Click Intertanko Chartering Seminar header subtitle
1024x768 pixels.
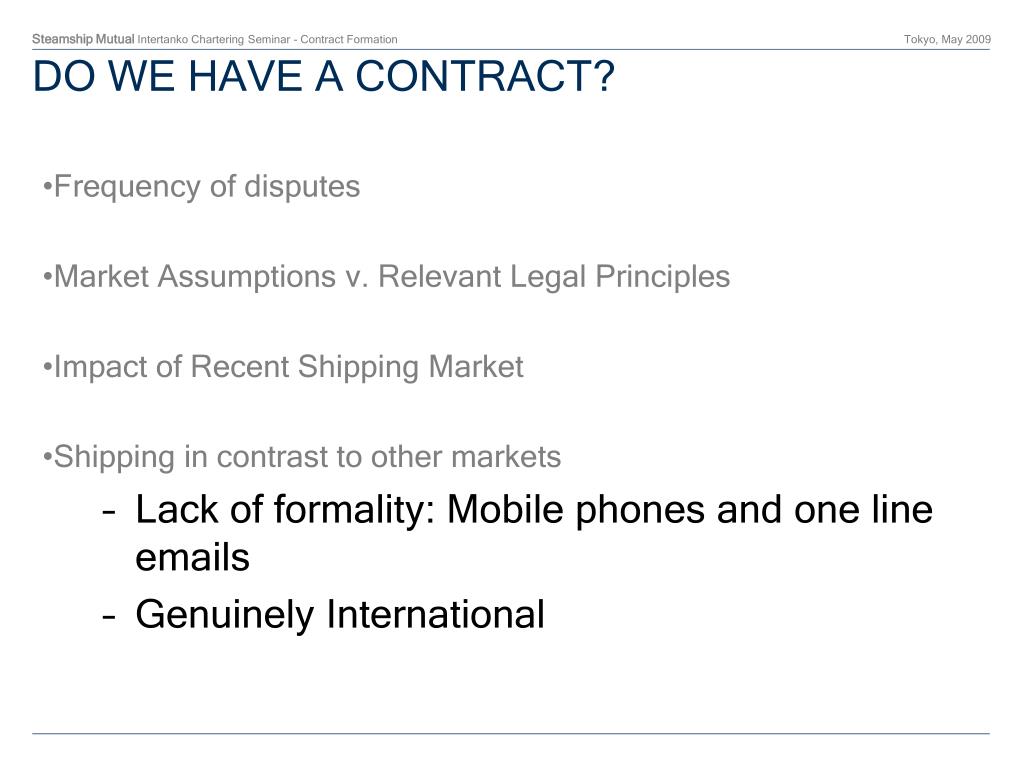[x=214, y=40]
